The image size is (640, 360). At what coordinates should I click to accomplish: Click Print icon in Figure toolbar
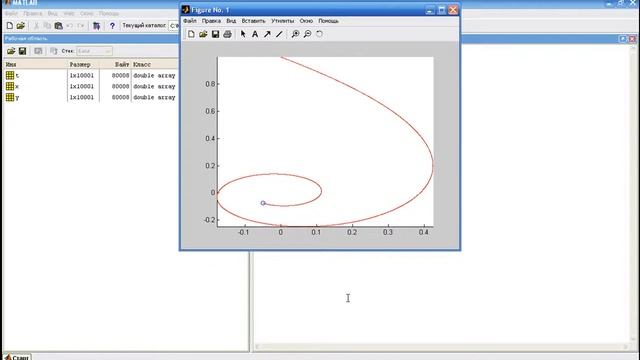point(227,34)
